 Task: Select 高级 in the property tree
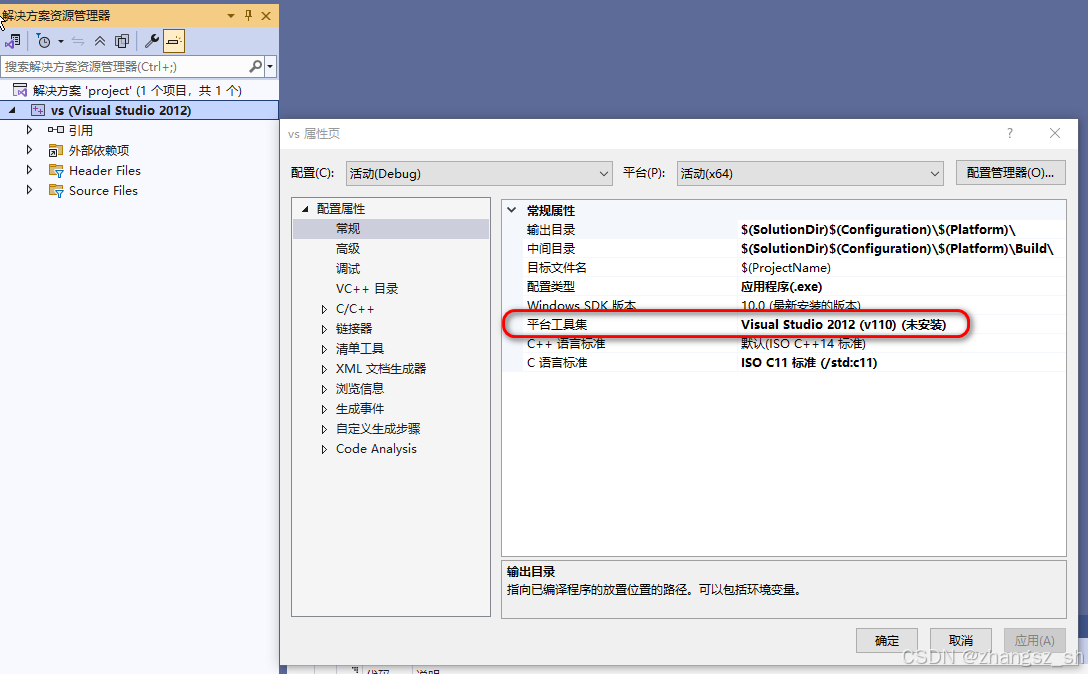point(348,248)
